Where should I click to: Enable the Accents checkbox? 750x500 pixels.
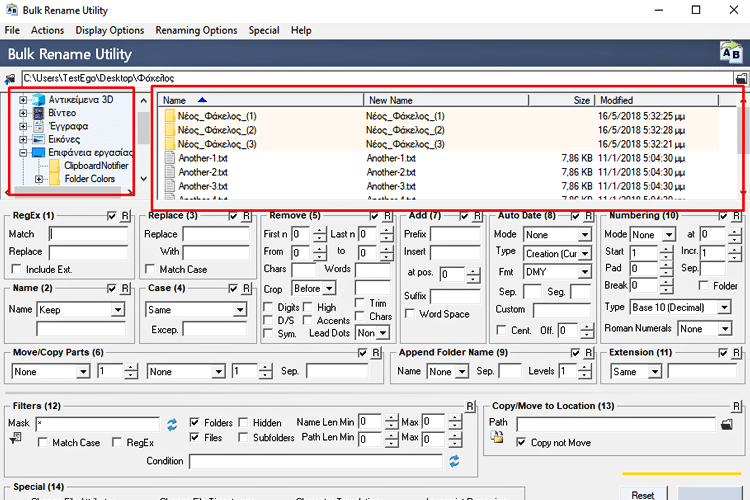click(x=308, y=320)
